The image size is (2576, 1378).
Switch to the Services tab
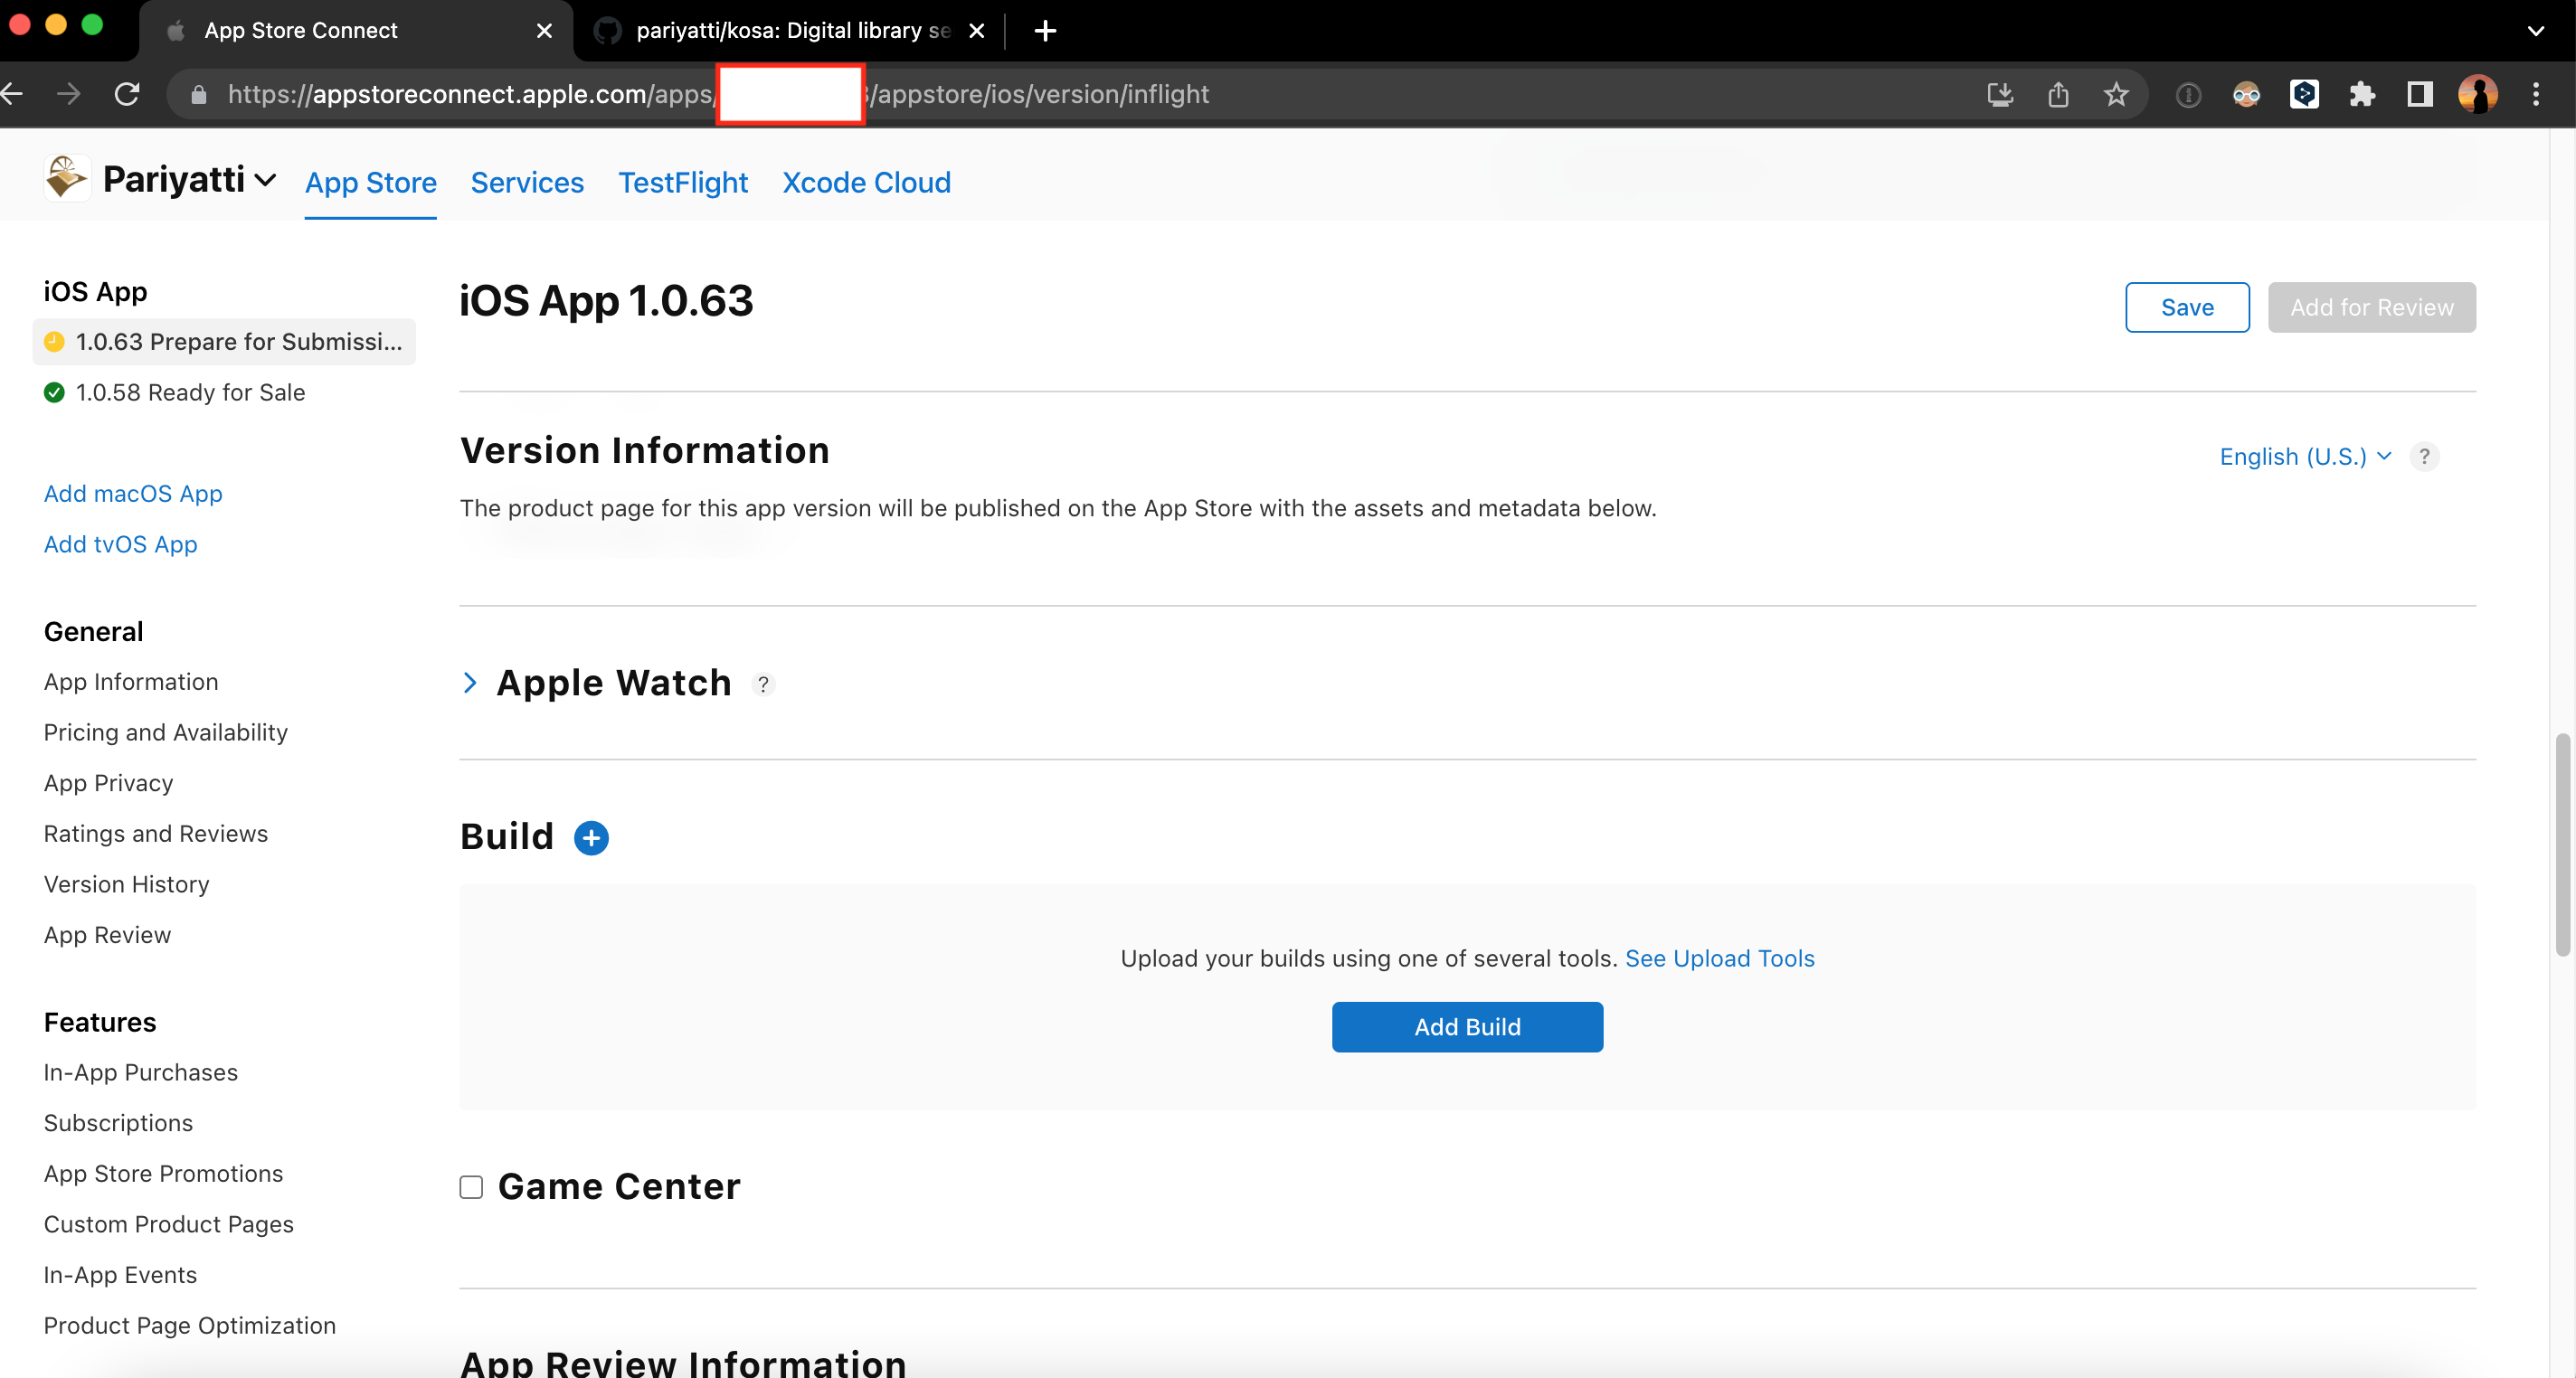(527, 183)
